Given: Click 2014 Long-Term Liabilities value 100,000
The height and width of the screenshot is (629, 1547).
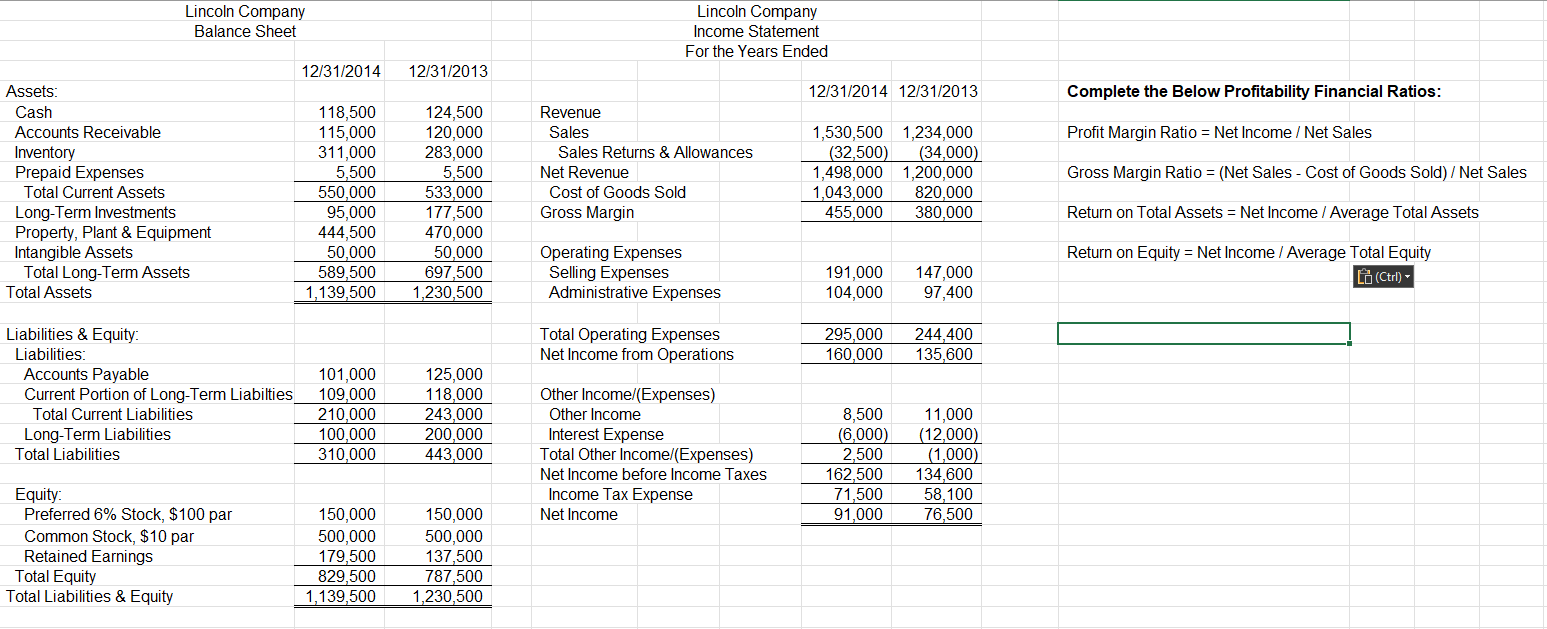Looking at the screenshot, I should pyautogui.click(x=346, y=434).
